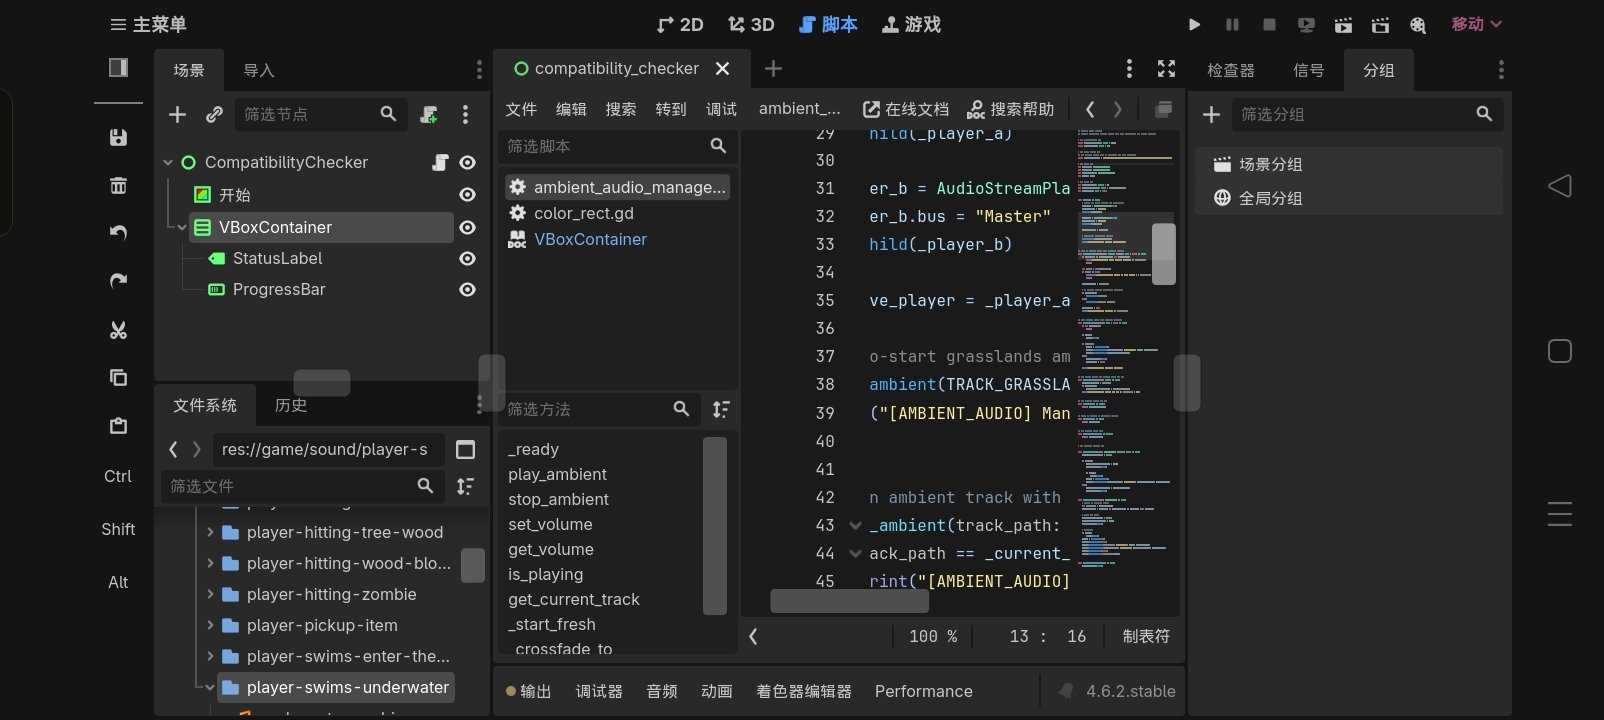The width and height of the screenshot is (1604, 720).
Task: Add a new scene tab
Action: coord(773,68)
